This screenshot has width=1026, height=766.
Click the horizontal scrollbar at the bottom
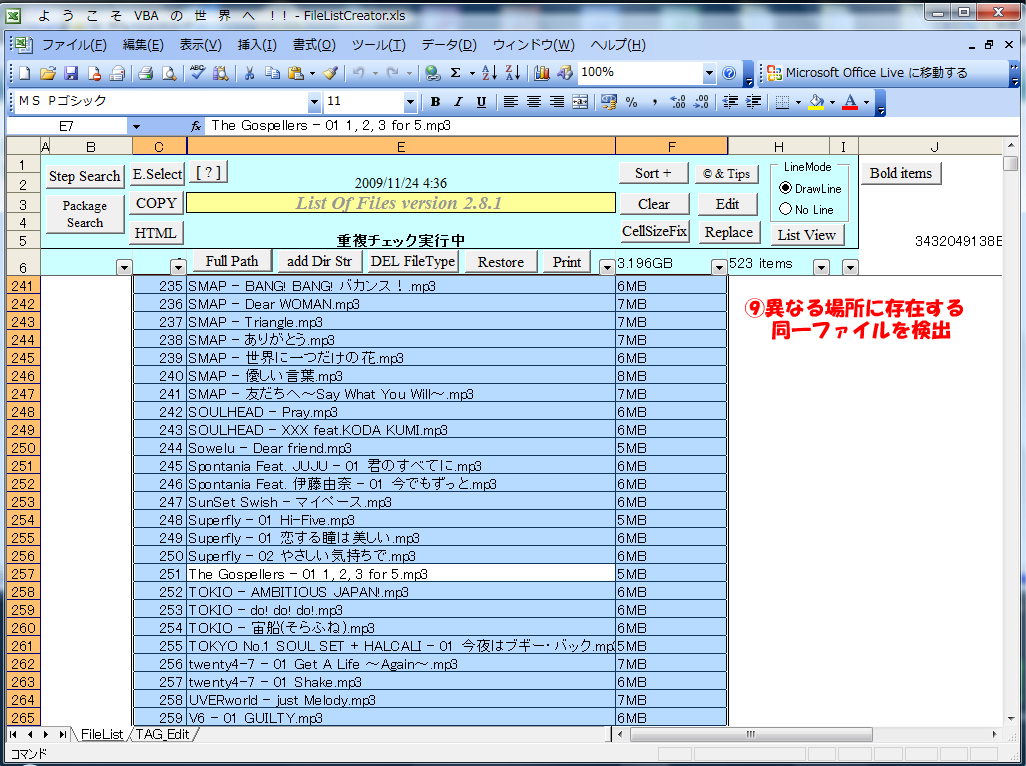[751, 734]
